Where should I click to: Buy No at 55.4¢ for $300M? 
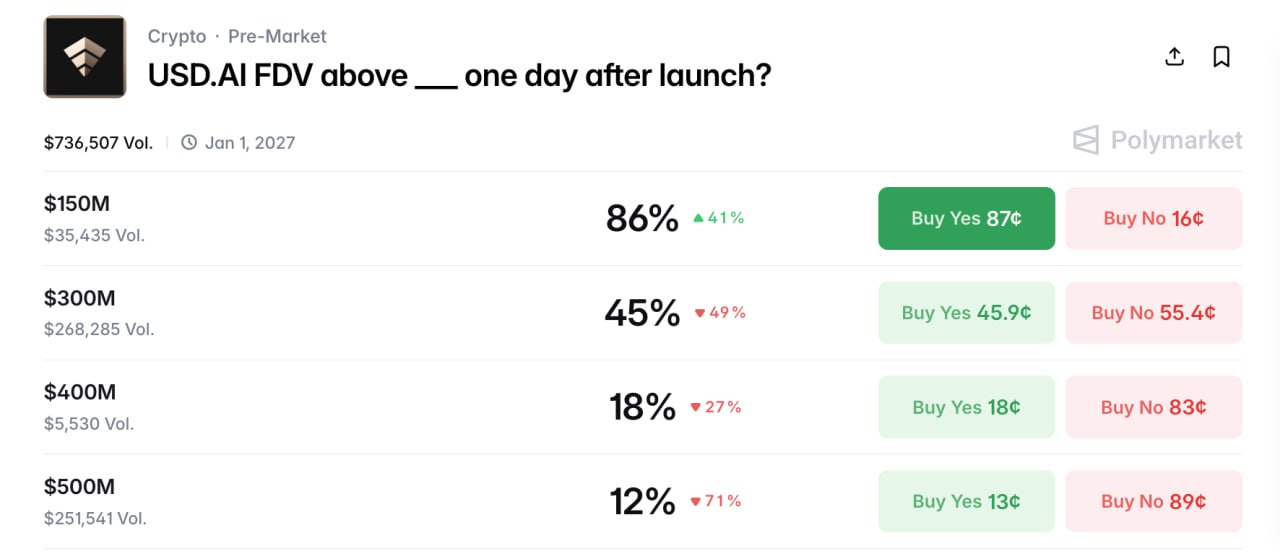click(1154, 313)
